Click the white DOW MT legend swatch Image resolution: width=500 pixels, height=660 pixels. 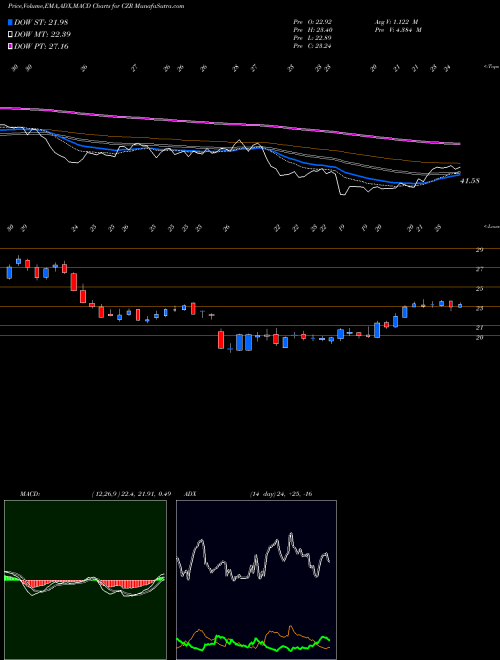[10, 35]
